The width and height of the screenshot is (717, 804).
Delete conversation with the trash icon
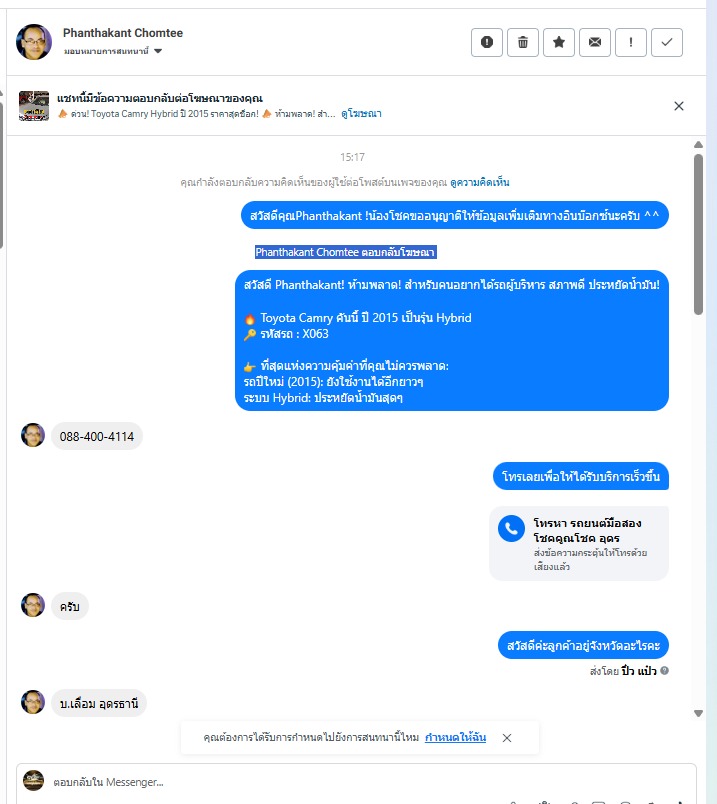pyautogui.click(x=523, y=42)
